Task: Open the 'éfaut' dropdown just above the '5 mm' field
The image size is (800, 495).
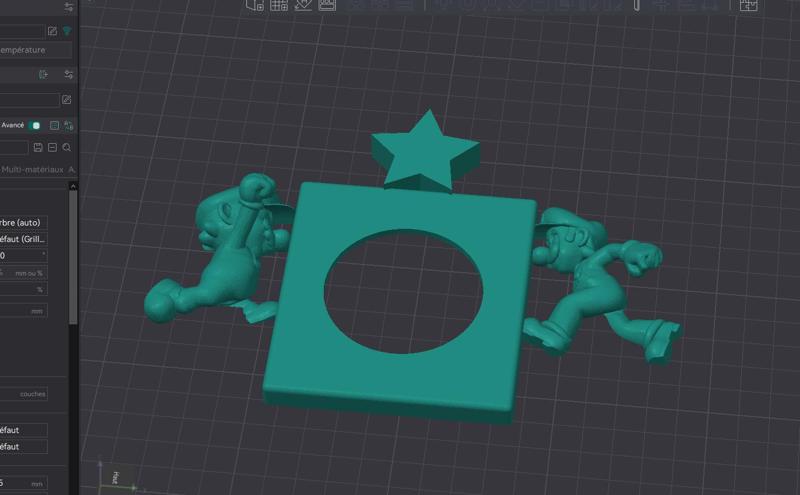Action: (23, 447)
